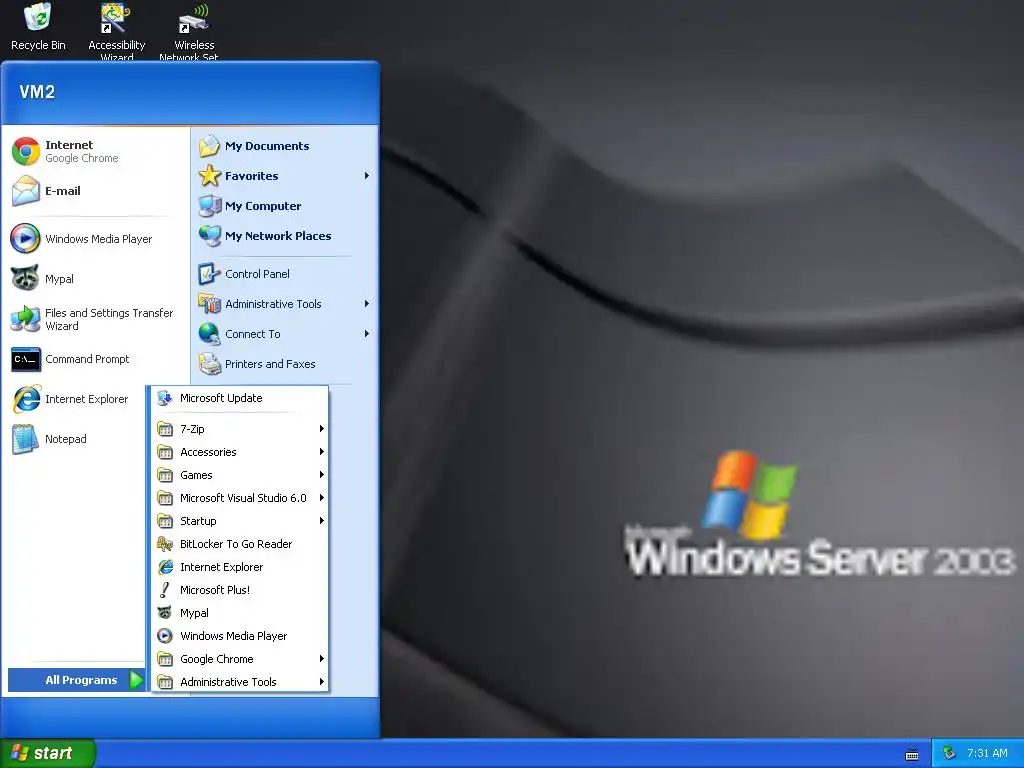Click the Start button
Viewport: 1024px width, 768px height.
47,753
